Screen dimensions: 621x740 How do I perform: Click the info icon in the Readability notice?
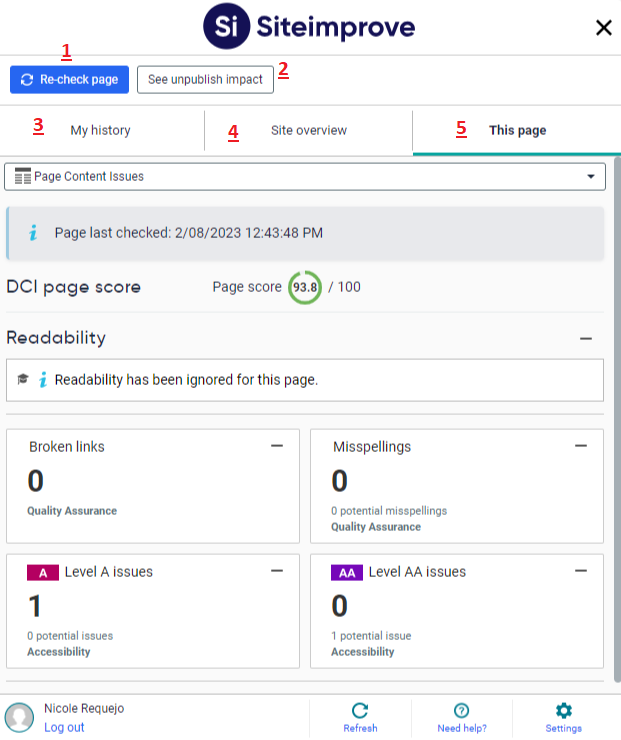(43, 379)
